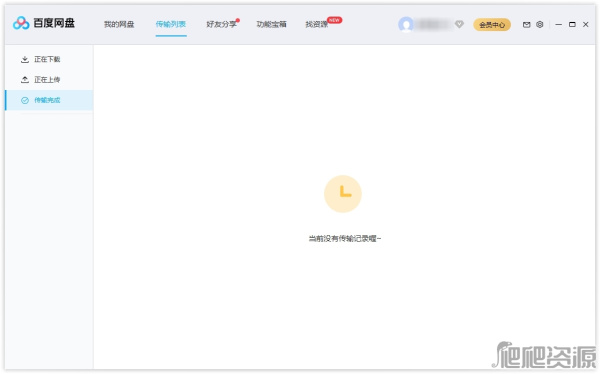Select the 传输列表 tab
Image resolution: width=600 pixels, height=374 pixels.
[171, 24]
